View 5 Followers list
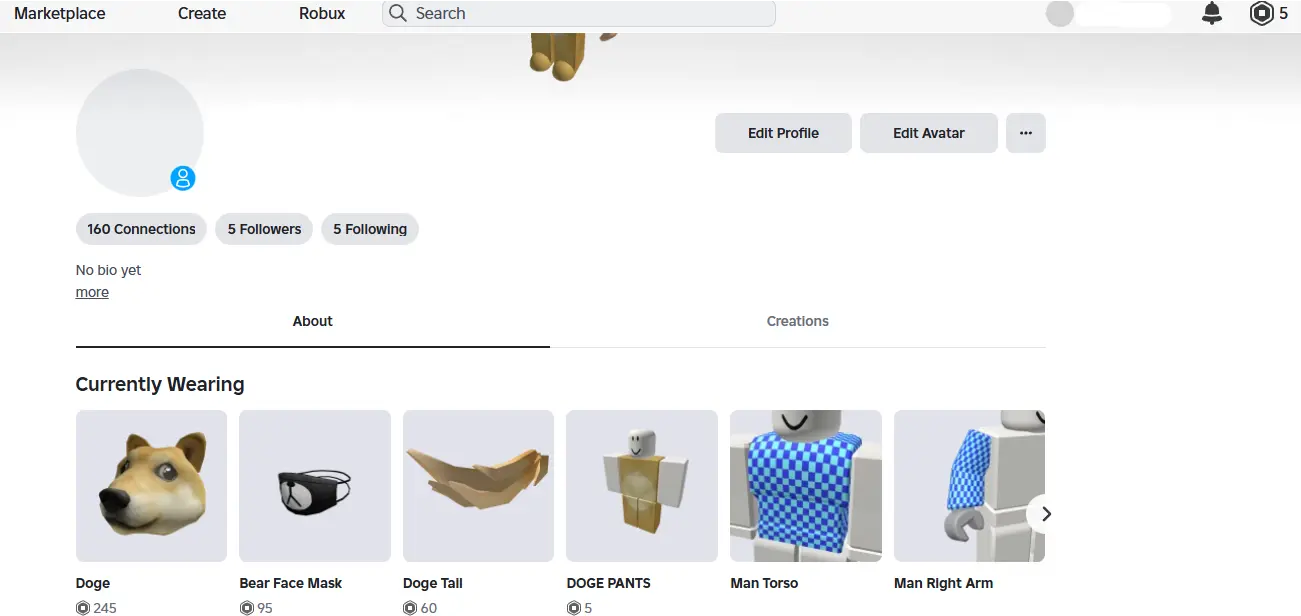The image size is (1301, 616). (x=264, y=229)
